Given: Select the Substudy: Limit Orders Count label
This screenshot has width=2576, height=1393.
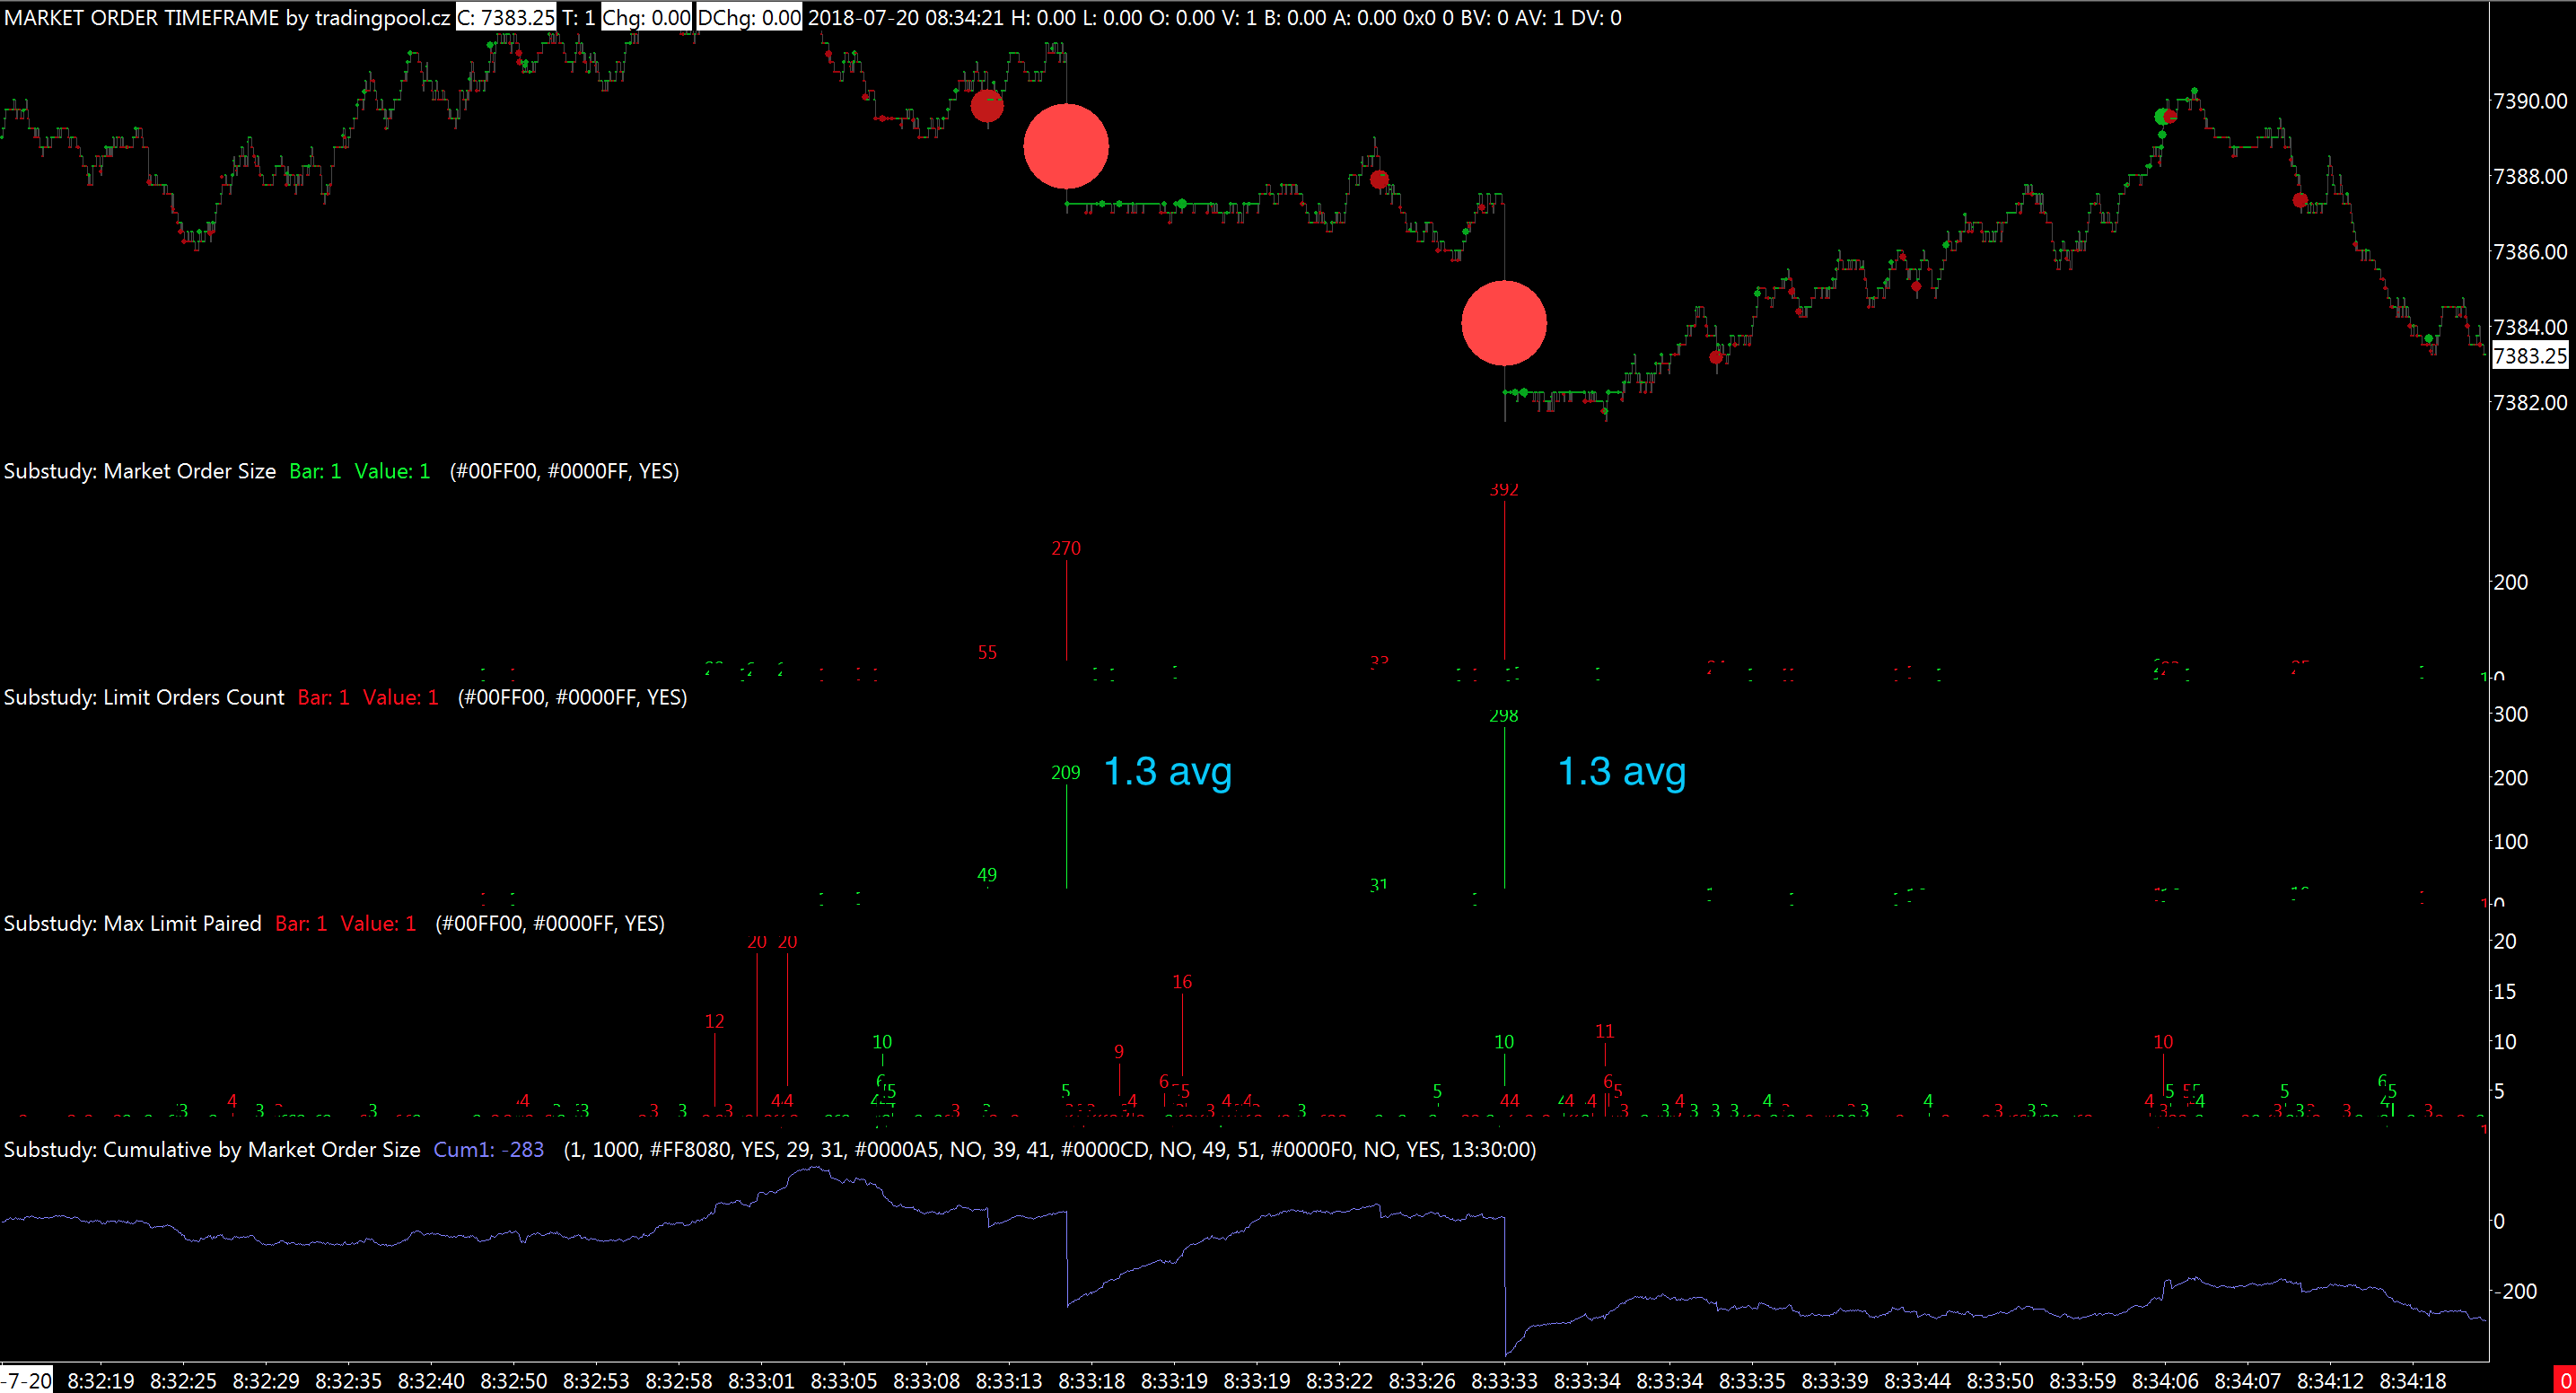Looking at the screenshot, I should coord(144,697).
